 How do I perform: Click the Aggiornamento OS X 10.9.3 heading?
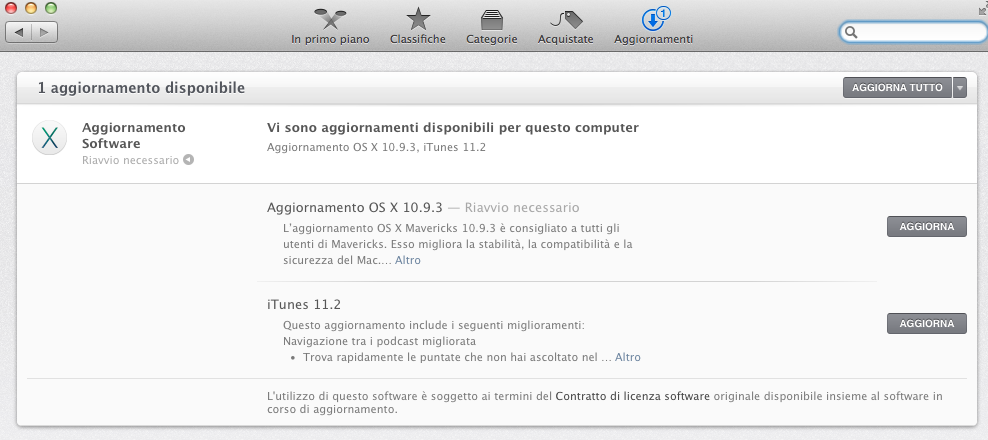(355, 207)
